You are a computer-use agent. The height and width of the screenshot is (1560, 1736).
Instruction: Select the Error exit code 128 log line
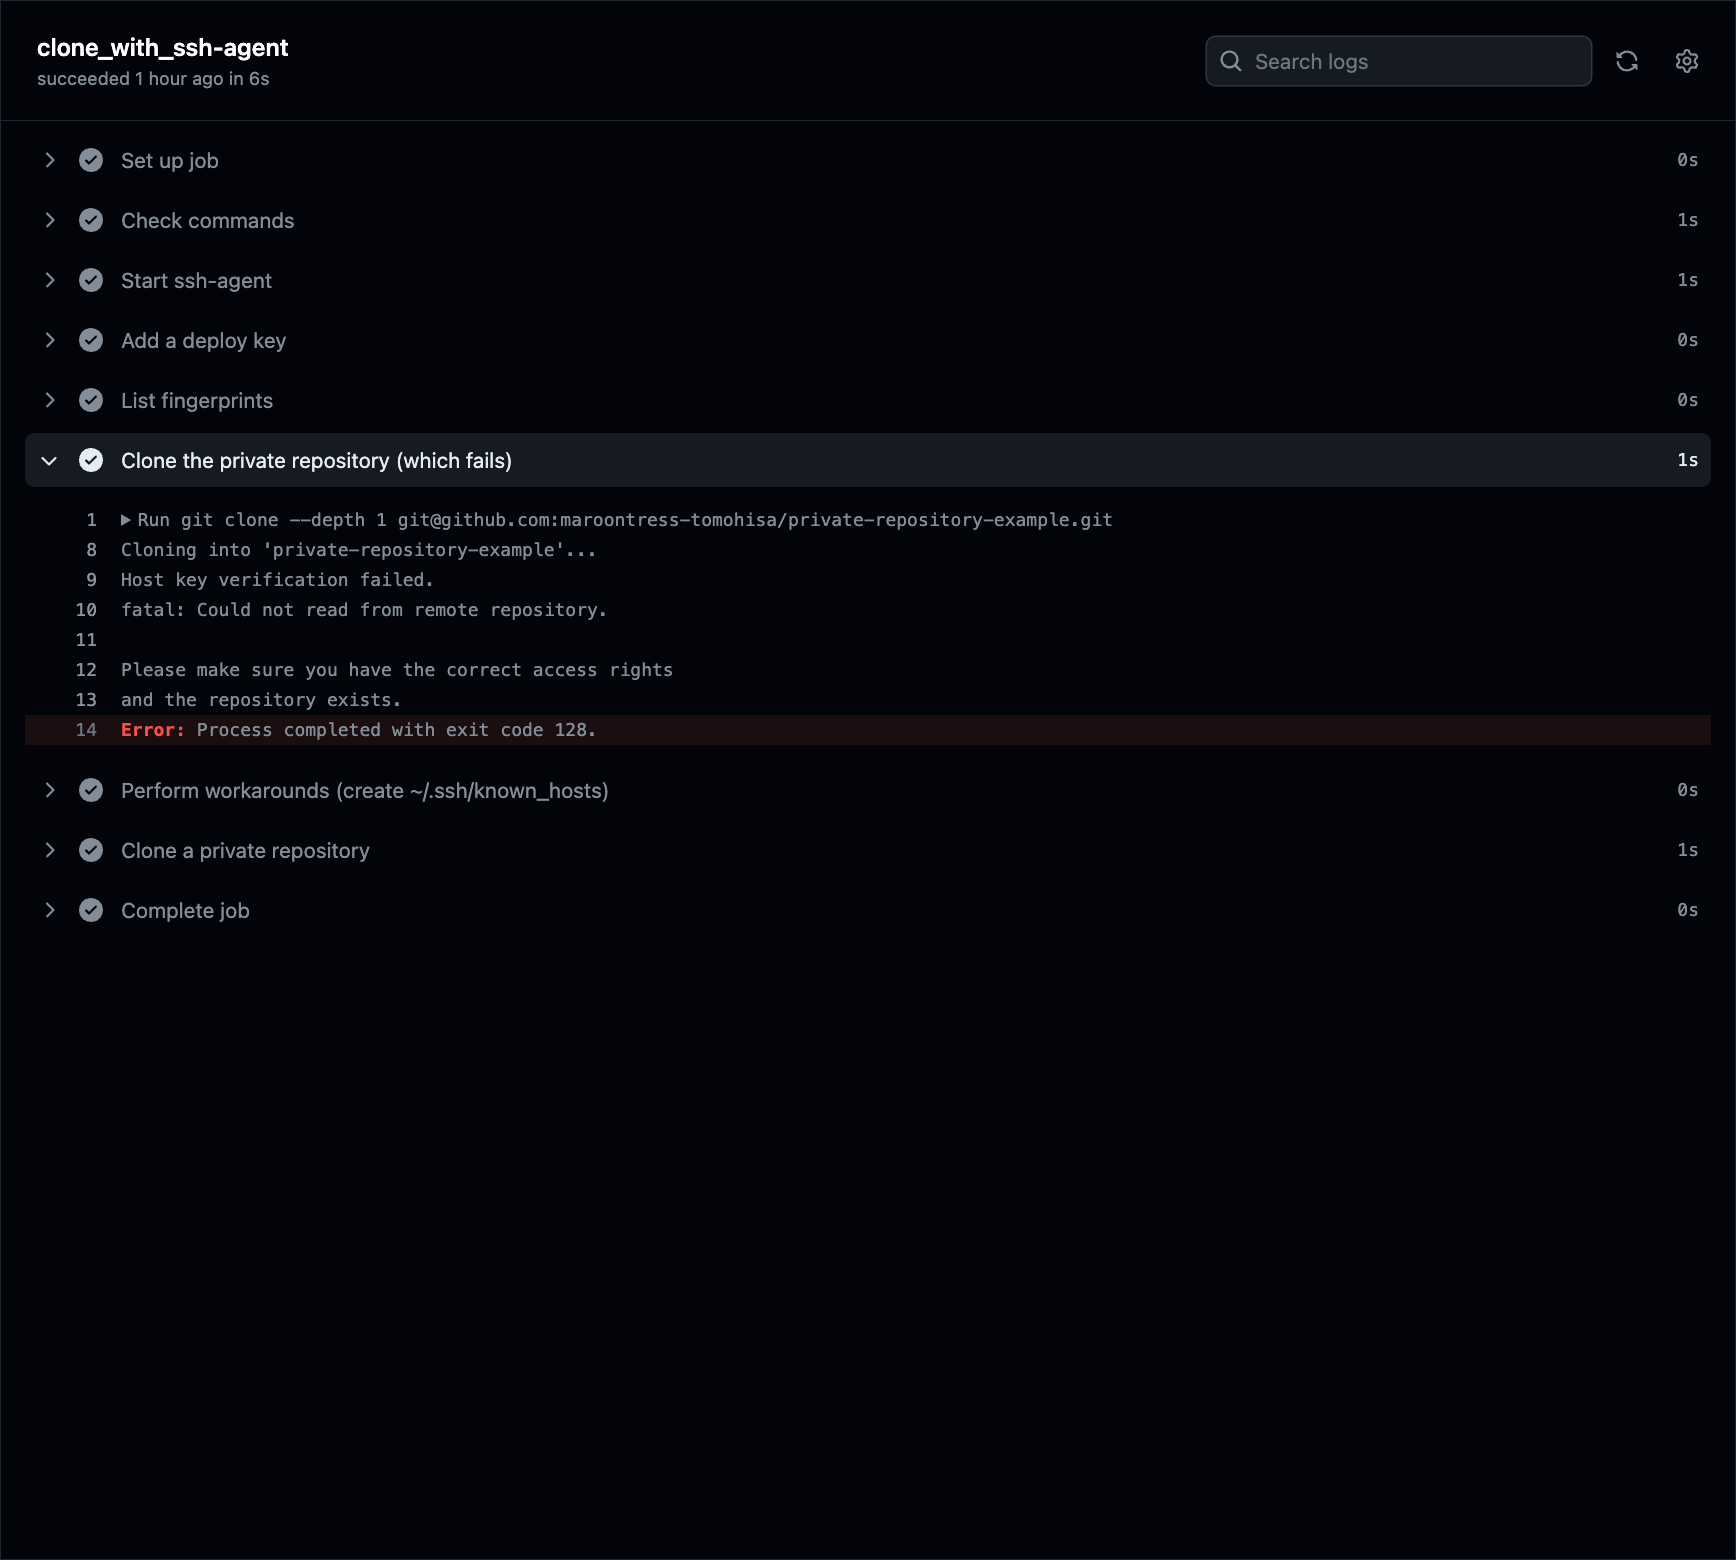[x=868, y=730]
